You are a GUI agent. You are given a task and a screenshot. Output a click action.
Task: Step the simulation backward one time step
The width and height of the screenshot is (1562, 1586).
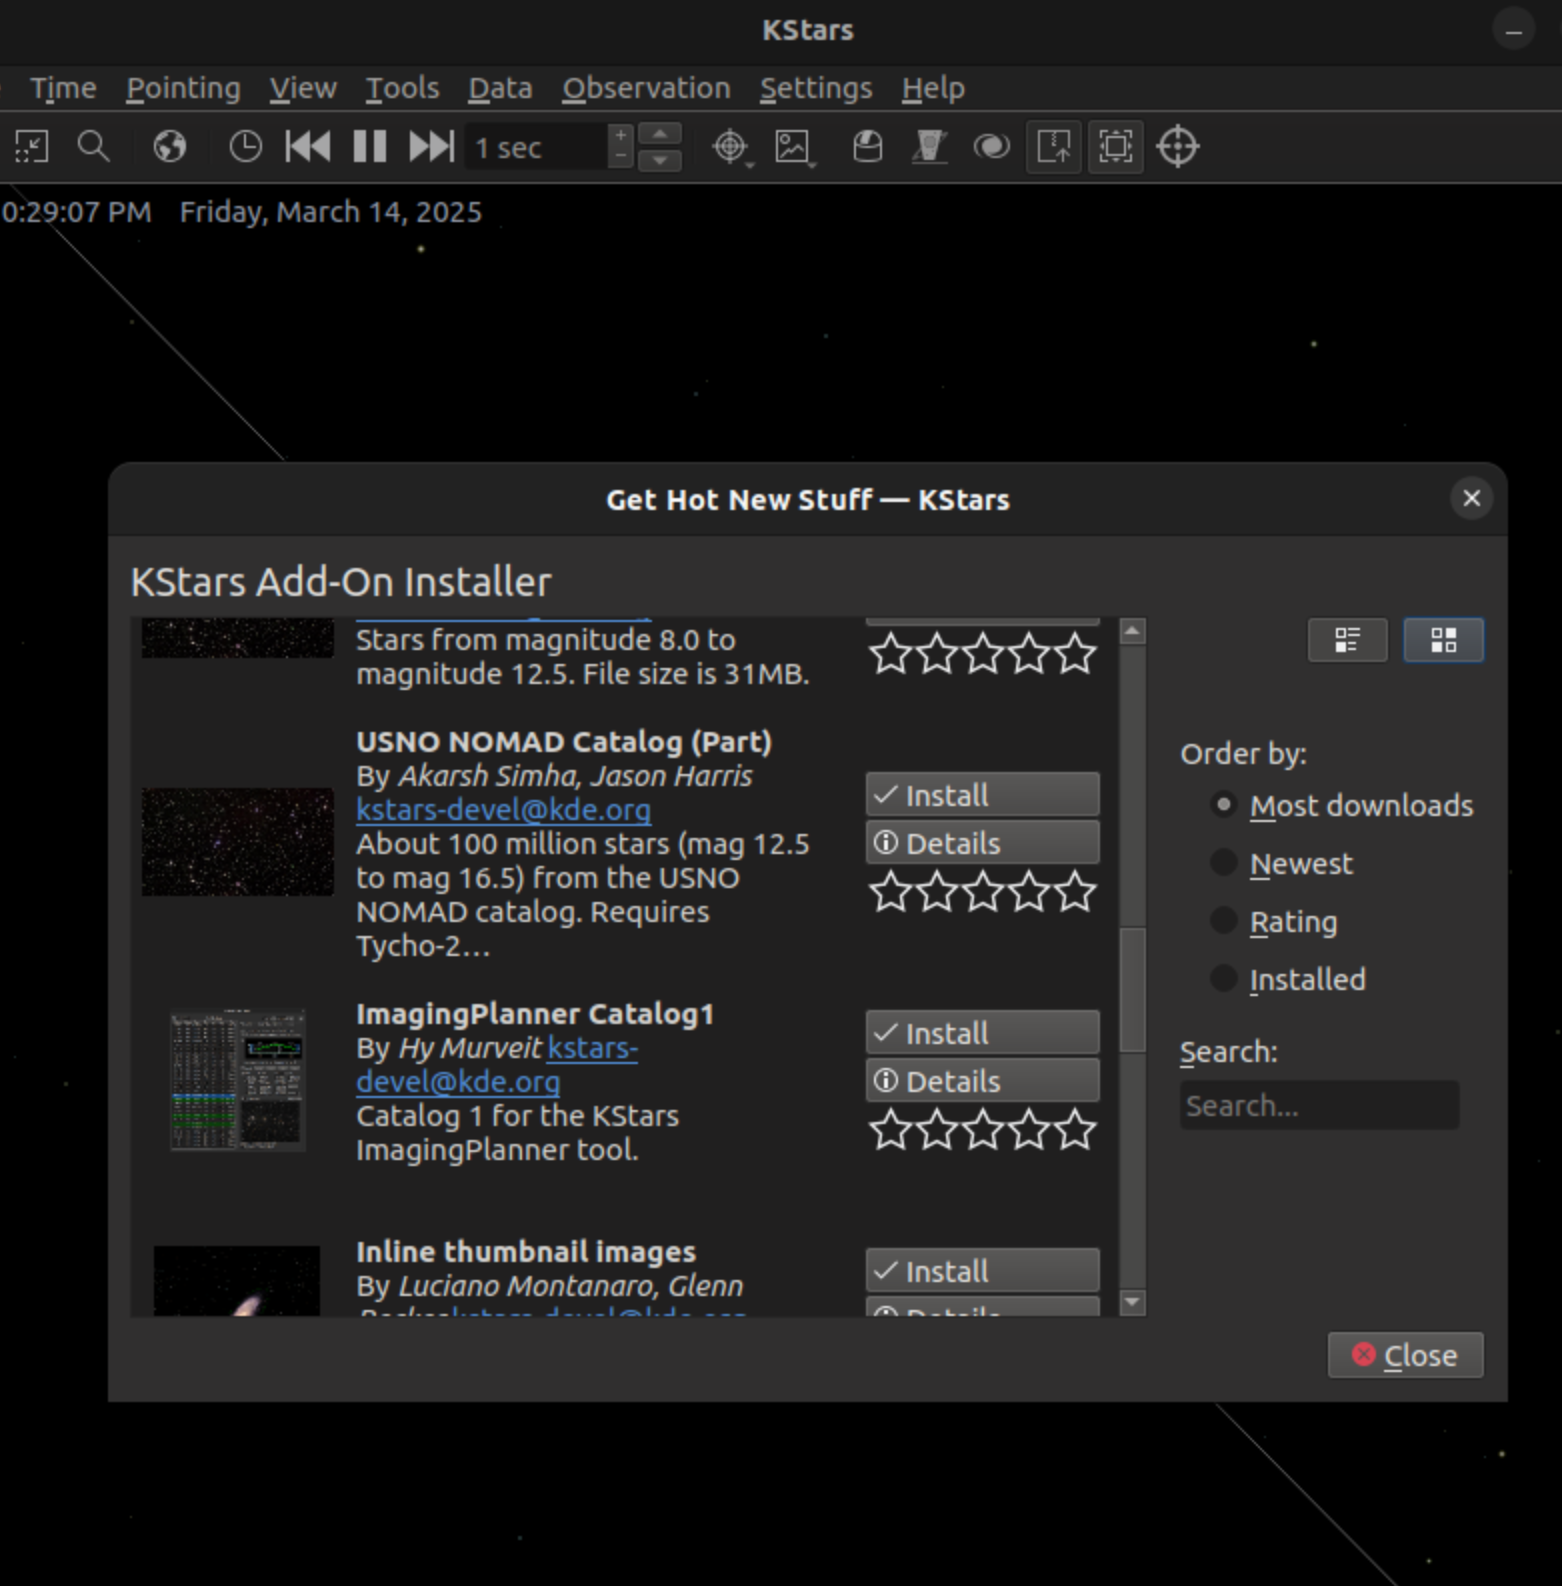click(308, 147)
